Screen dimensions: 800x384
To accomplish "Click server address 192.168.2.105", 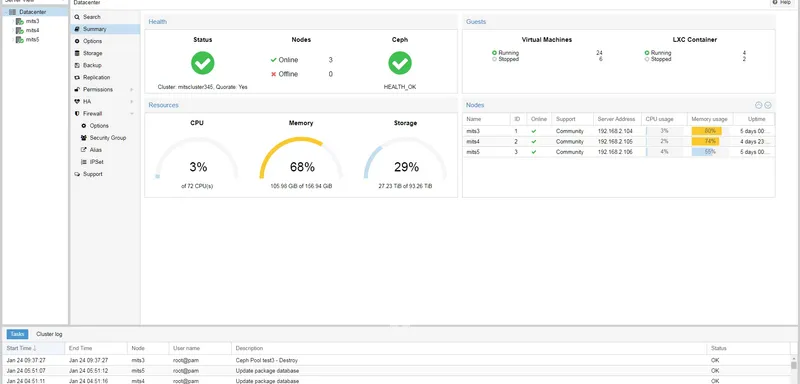I will [x=615, y=142].
